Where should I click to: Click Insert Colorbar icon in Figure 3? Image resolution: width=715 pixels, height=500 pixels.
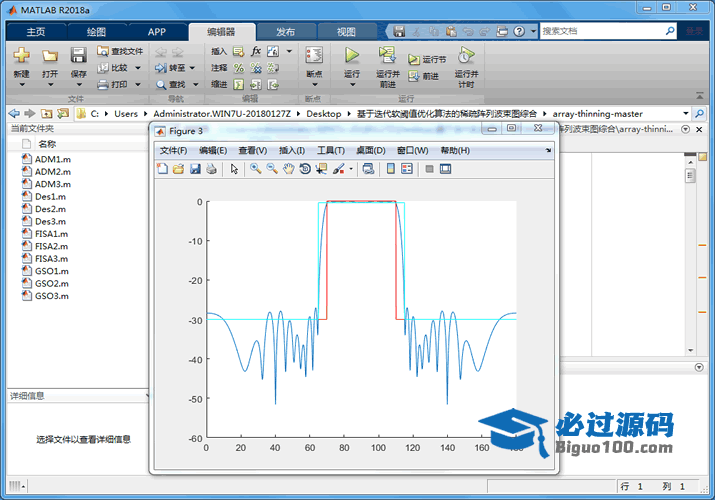[x=390, y=169]
